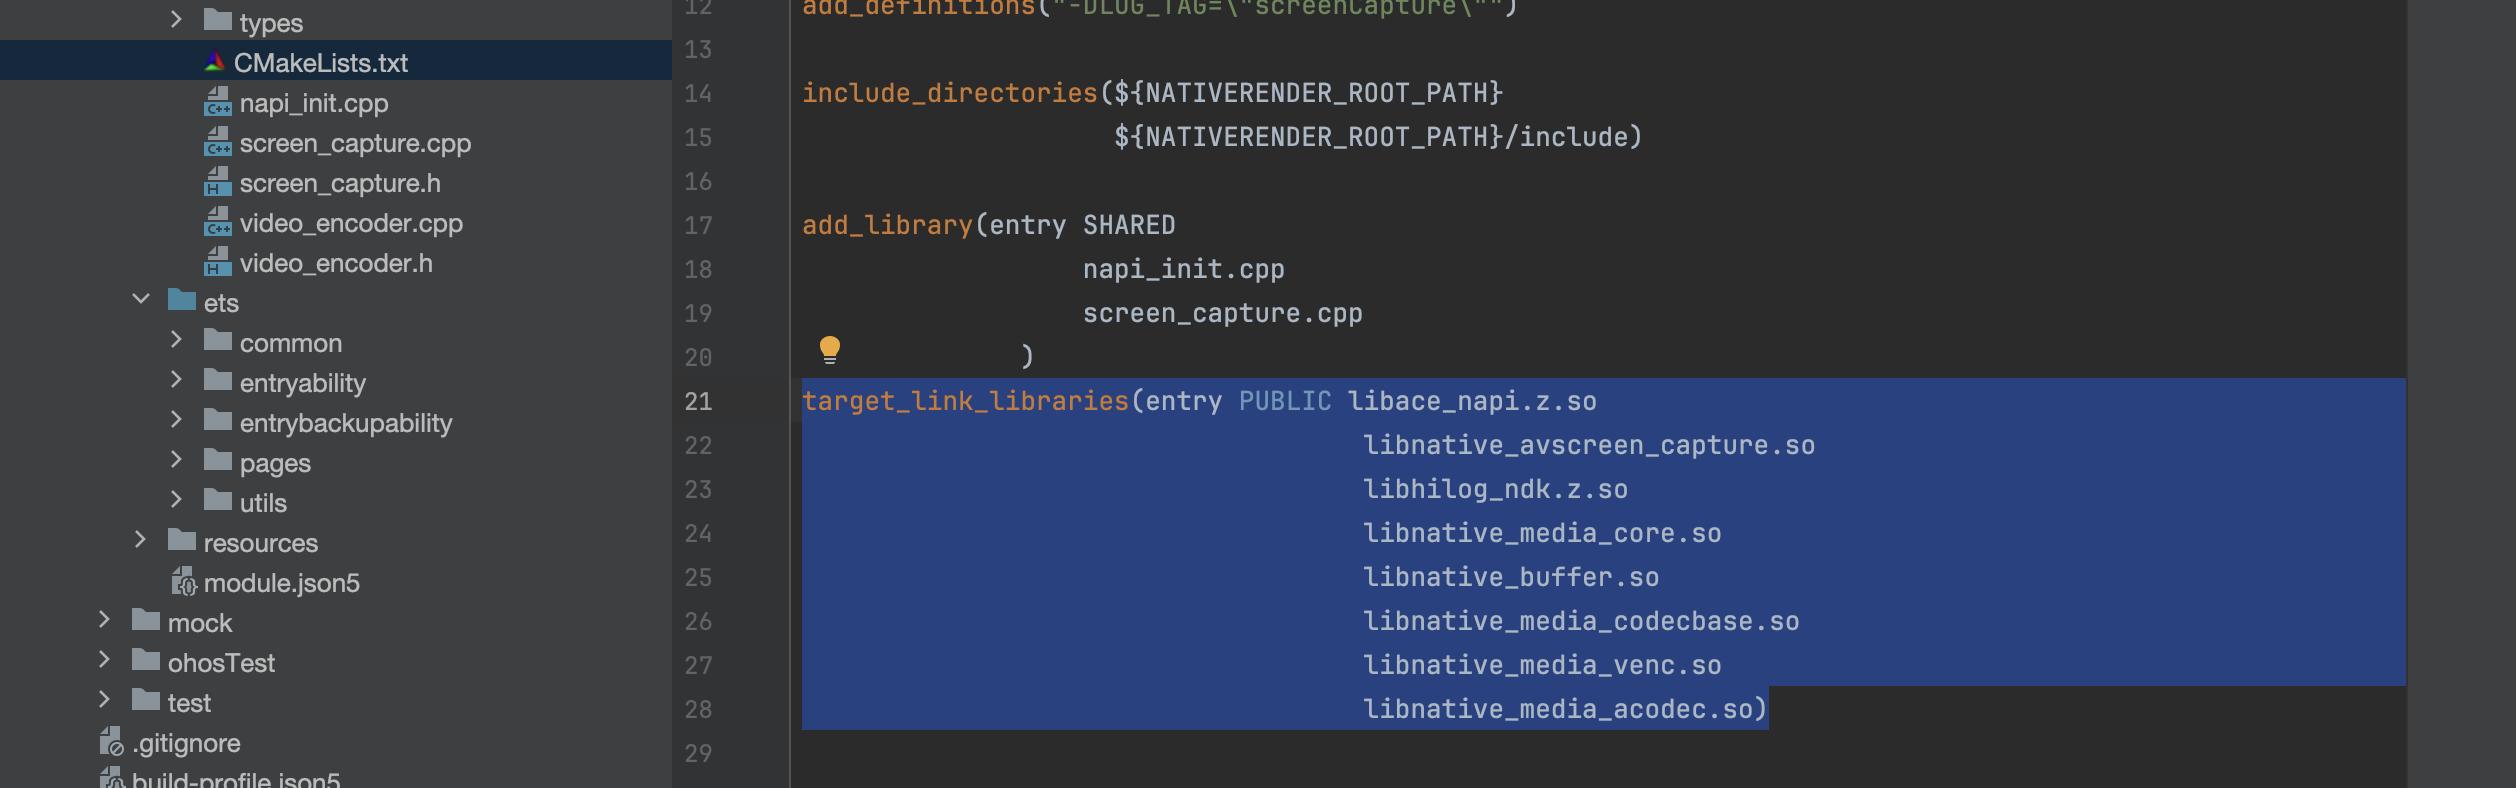2516x788 pixels.
Task: Open screen_capture.cpp file
Action: (355, 143)
